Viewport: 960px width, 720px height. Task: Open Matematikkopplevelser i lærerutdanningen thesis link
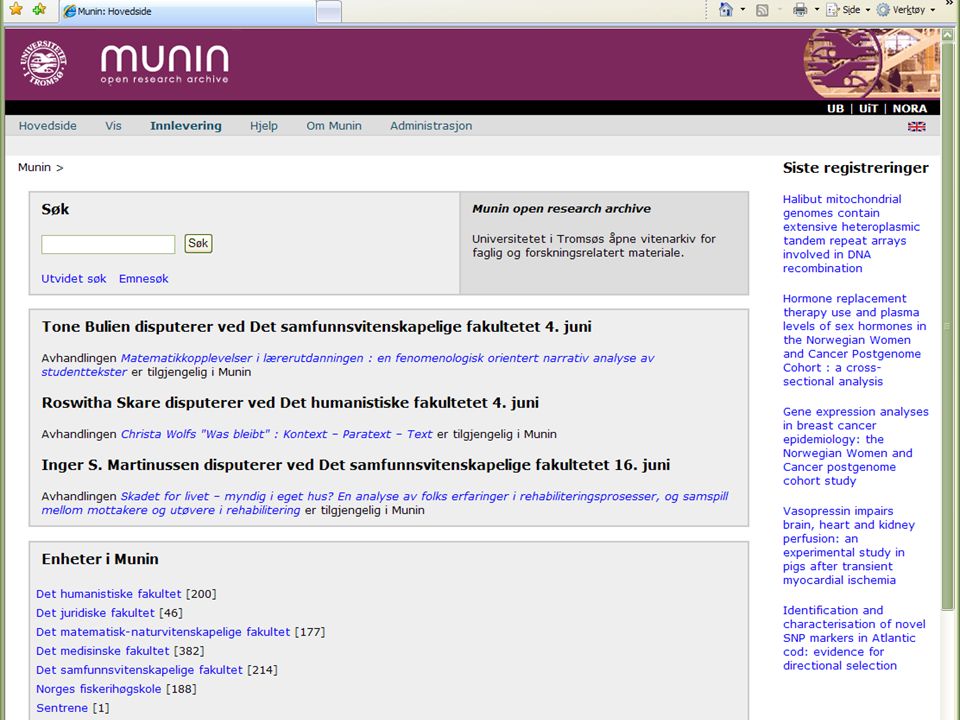pyautogui.click(x=348, y=365)
